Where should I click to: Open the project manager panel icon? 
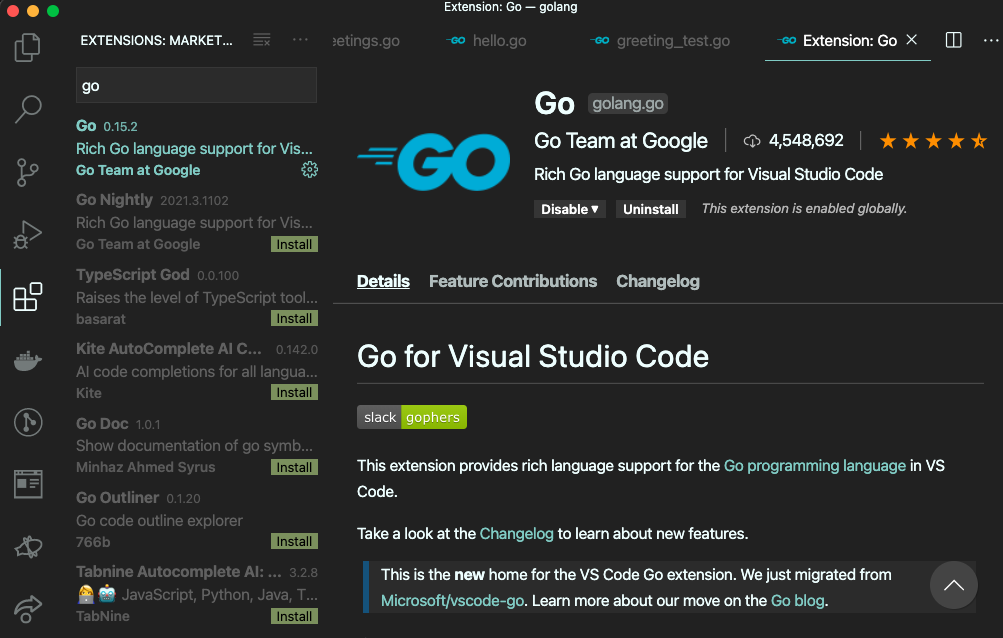click(28, 484)
